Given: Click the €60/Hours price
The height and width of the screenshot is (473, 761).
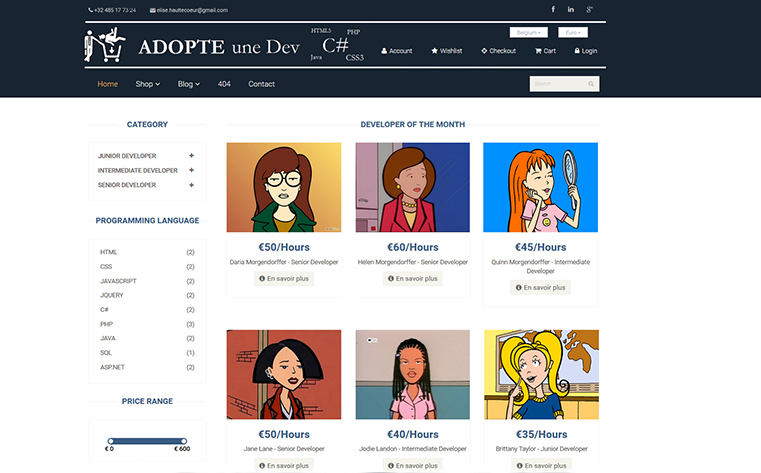Looking at the screenshot, I should pos(413,247).
